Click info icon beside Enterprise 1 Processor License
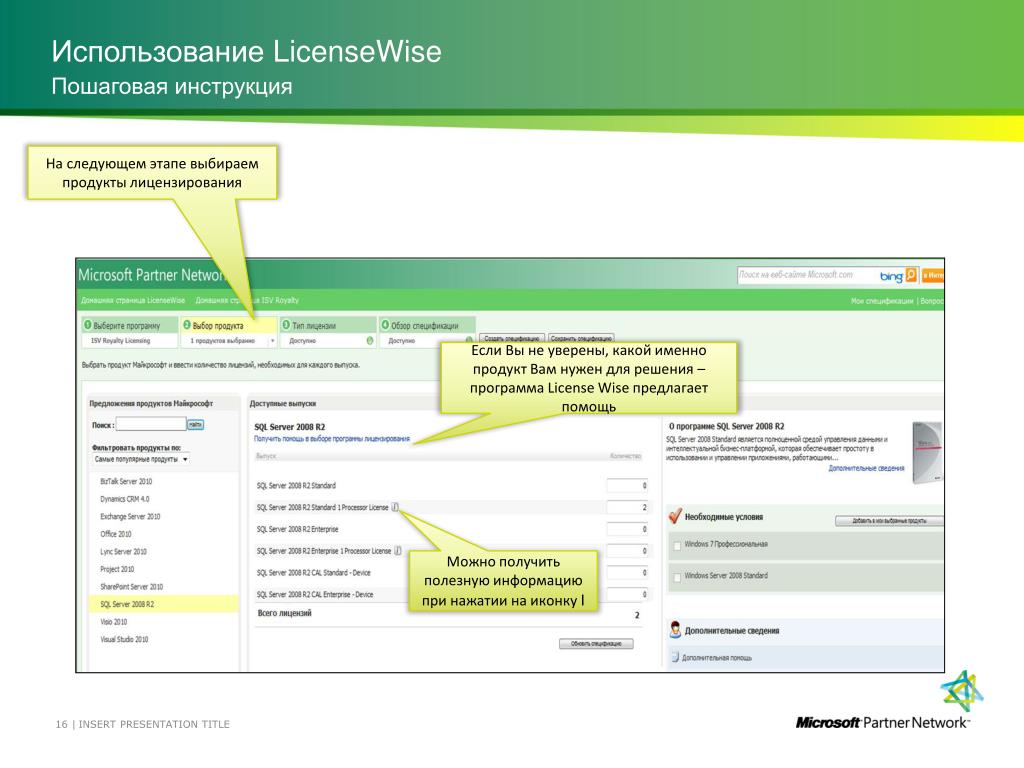Image resolution: width=1024 pixels, height=768 pixels. pos(398,551)
